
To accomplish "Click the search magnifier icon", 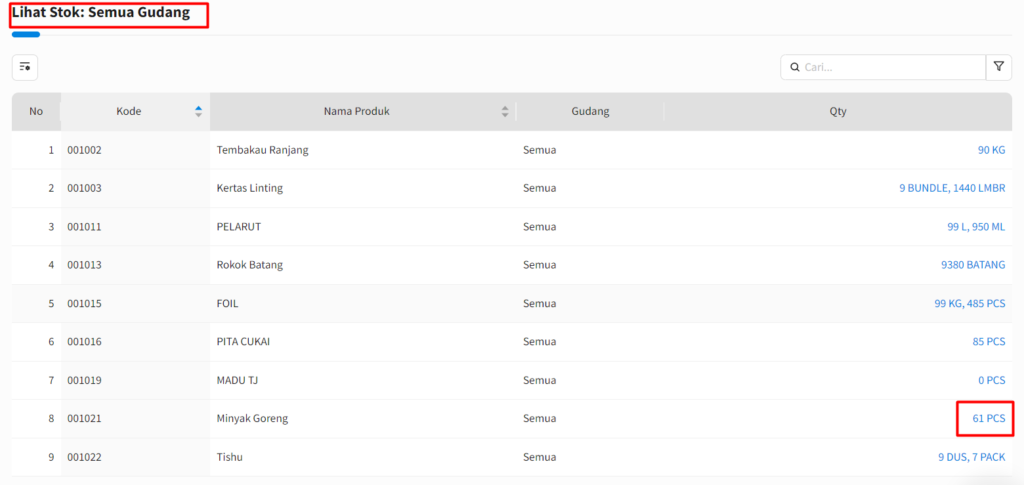I will click(795, 67).
